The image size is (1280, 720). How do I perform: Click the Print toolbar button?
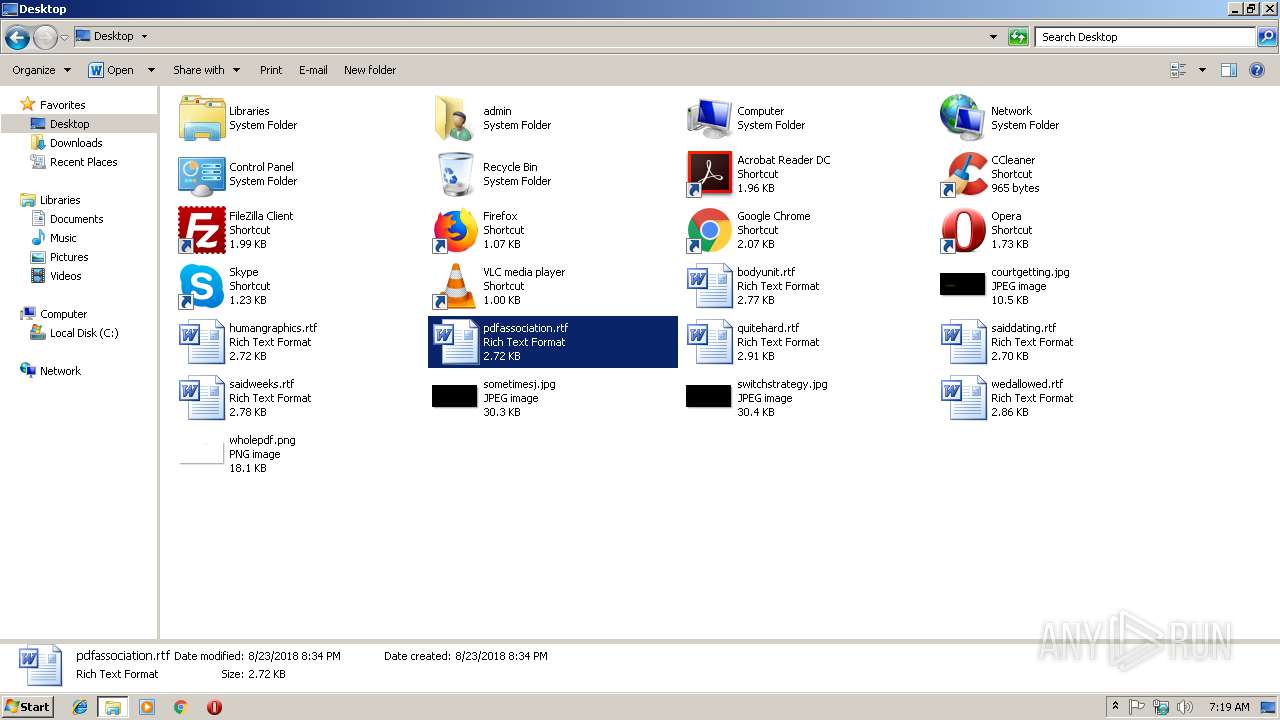271,70
